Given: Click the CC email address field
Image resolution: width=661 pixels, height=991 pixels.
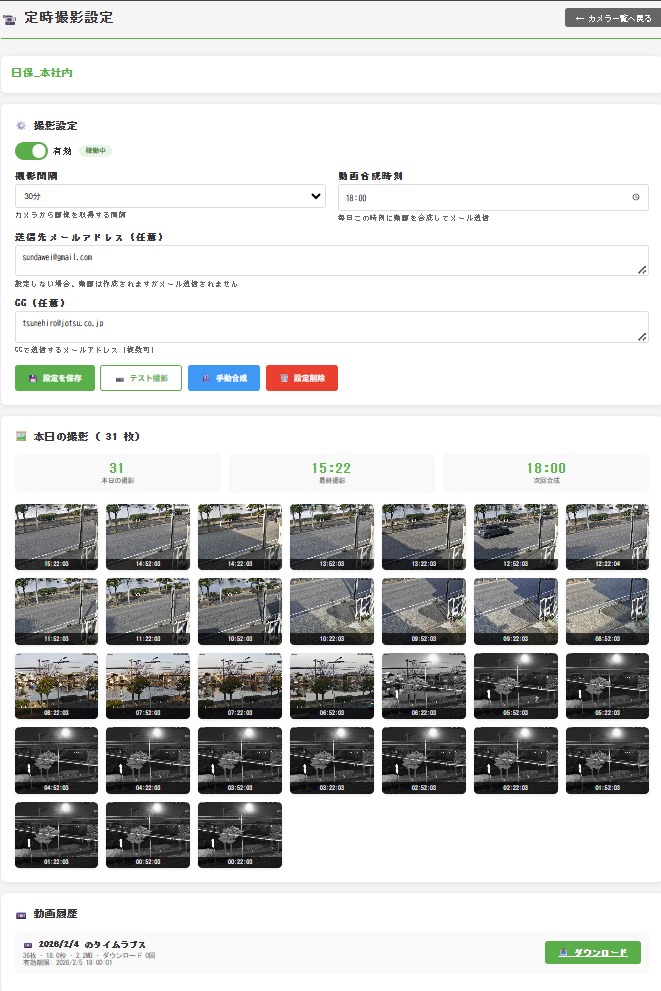Looking at the screenshot, I should point(330,326).
